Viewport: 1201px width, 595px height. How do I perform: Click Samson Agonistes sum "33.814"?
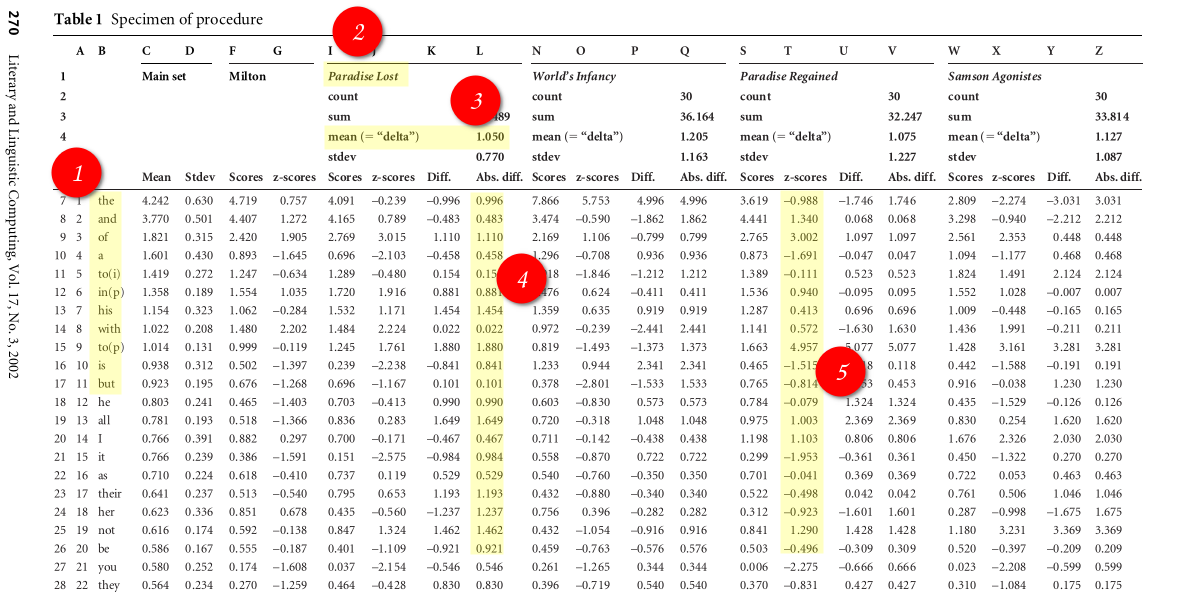[1113, 116]
